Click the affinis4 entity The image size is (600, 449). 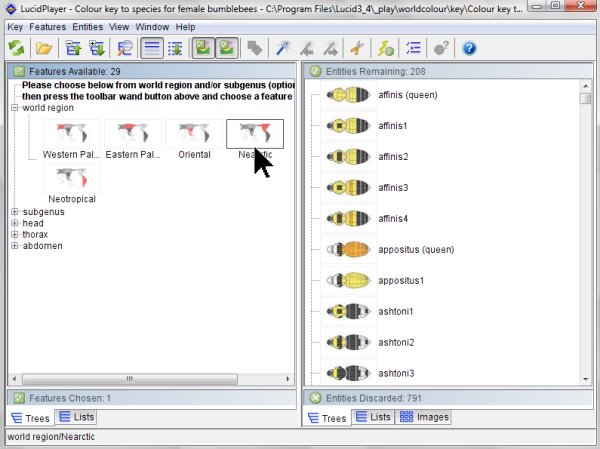393,219
